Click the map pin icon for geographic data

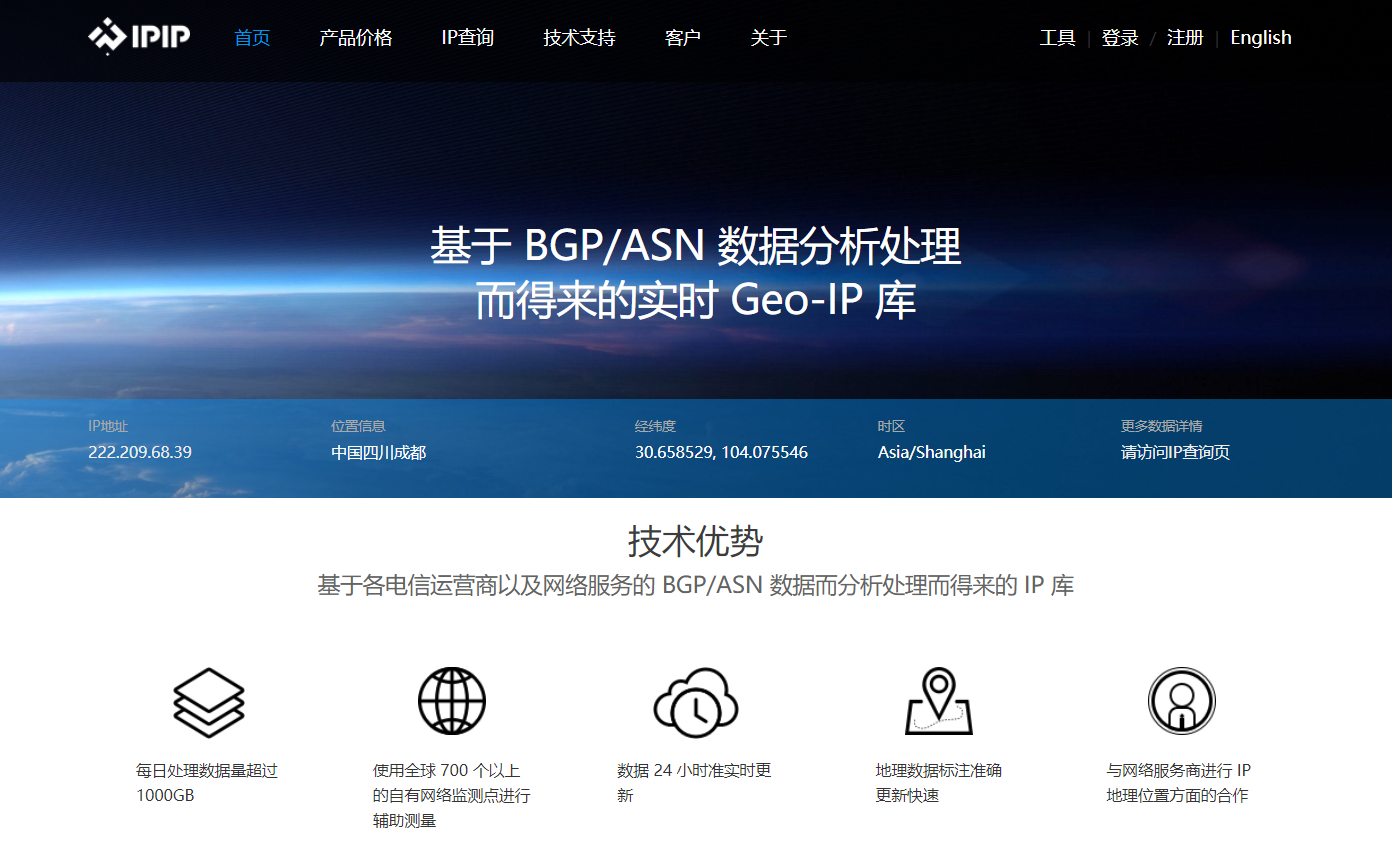tap(937, 701)
